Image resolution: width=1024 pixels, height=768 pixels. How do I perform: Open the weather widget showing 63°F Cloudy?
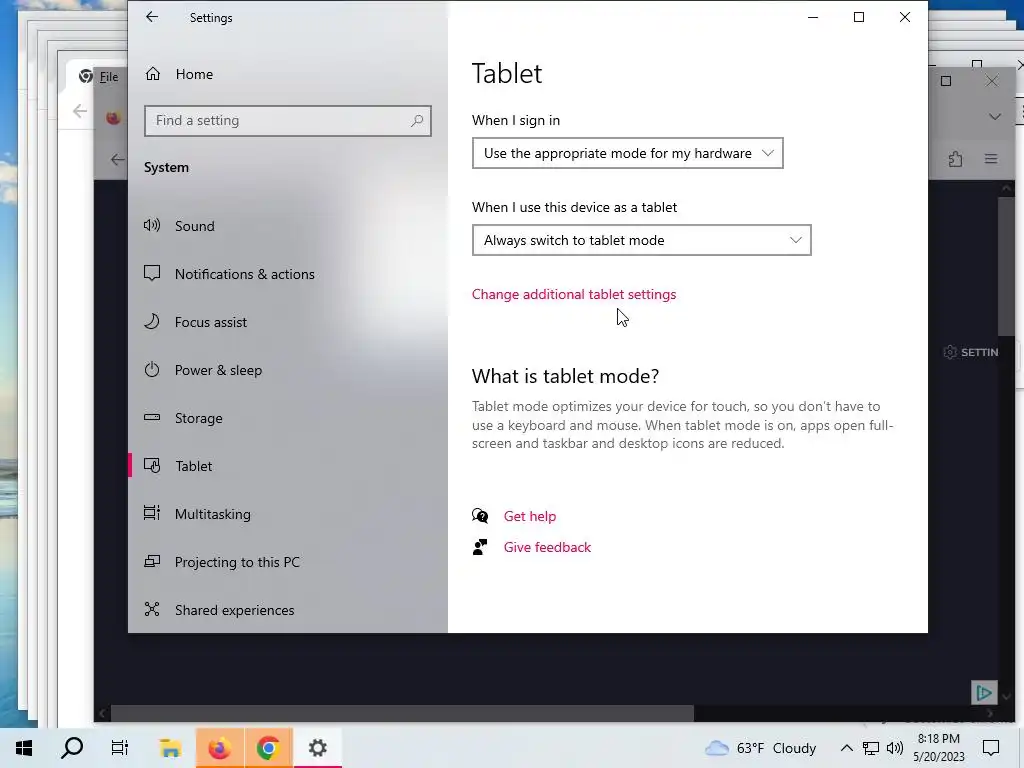coord(761,748)
